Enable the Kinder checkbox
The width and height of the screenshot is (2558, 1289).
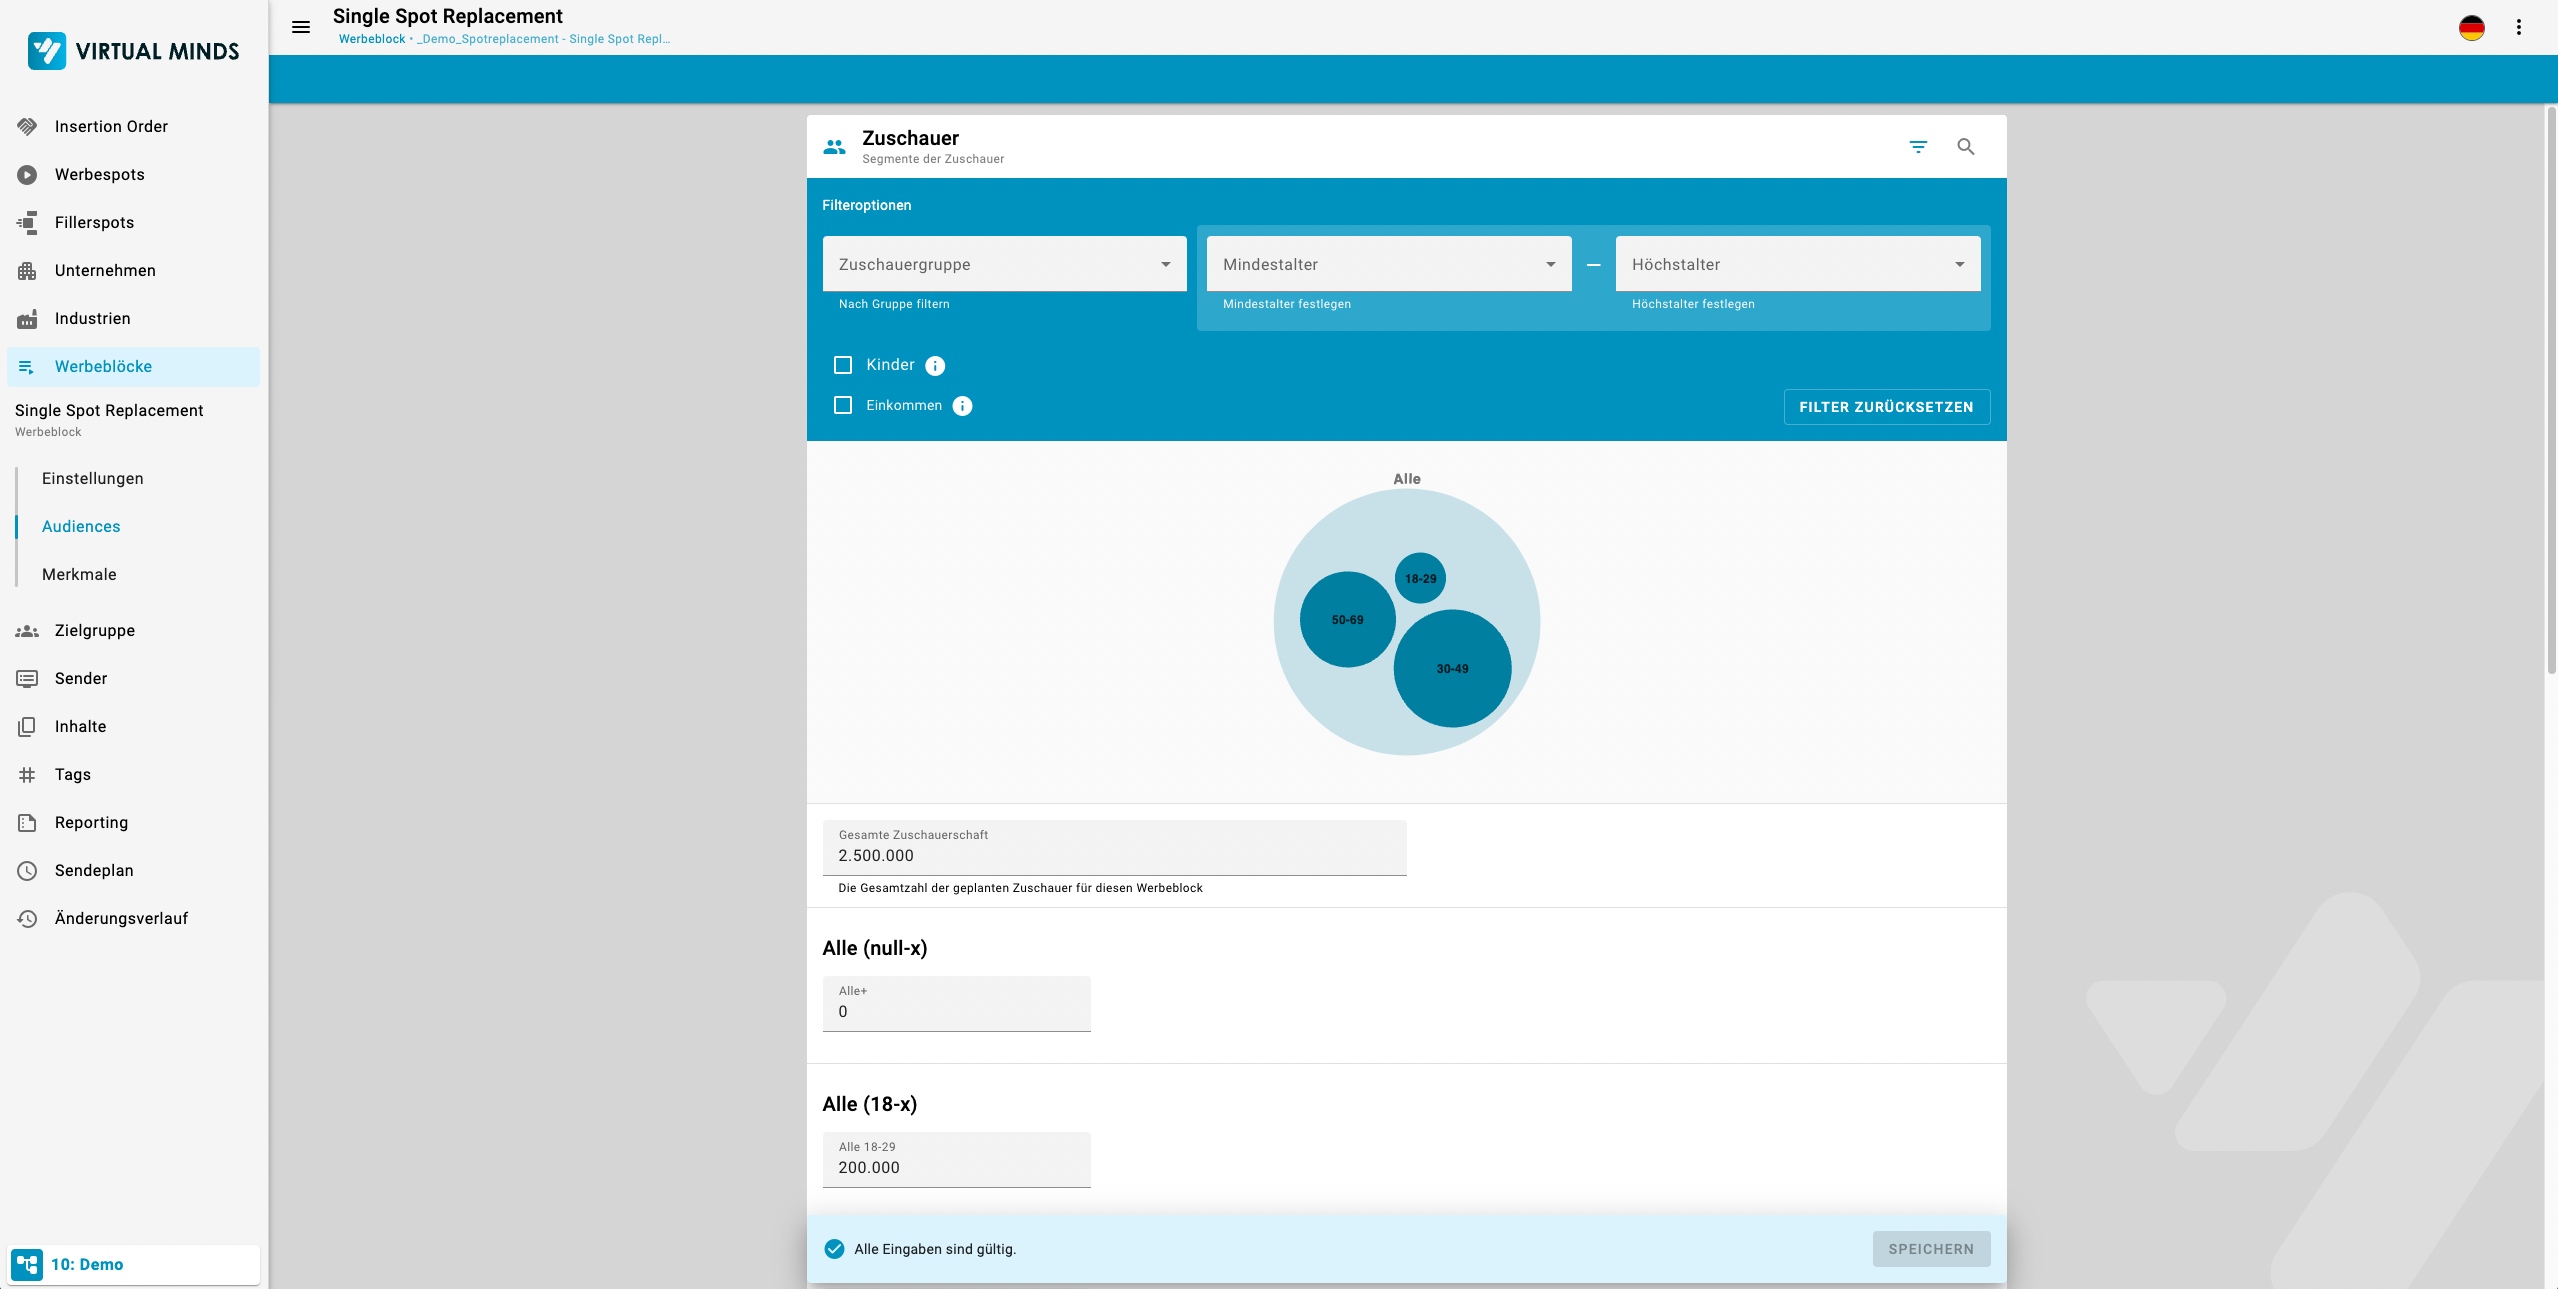coord(843,365)
